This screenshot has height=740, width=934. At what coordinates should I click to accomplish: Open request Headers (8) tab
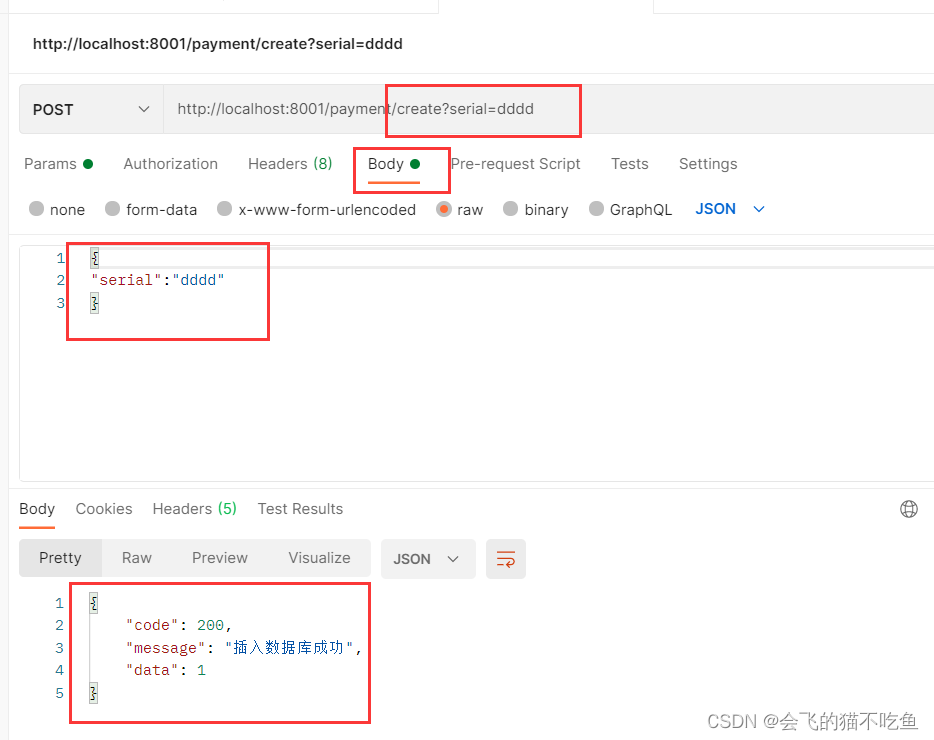click(x=290, y=164)
